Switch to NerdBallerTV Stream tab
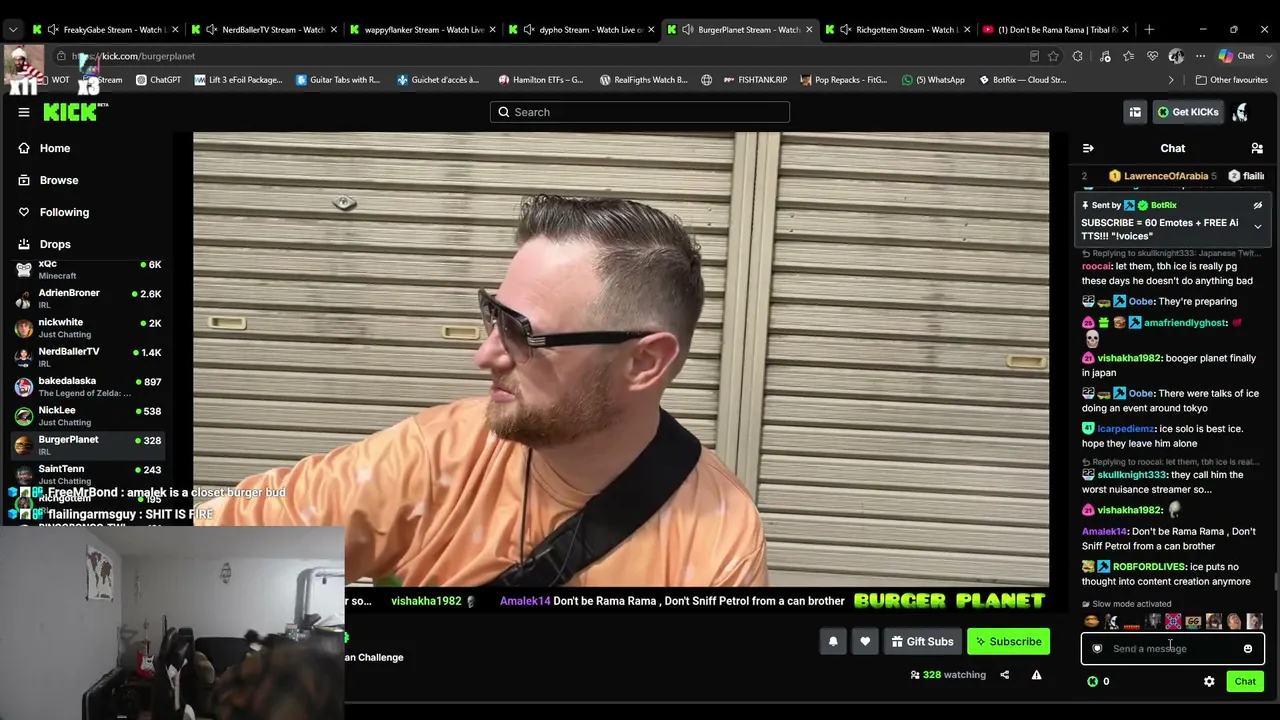1280x720 pixels. pyautogui.click(x=262, y=30)
